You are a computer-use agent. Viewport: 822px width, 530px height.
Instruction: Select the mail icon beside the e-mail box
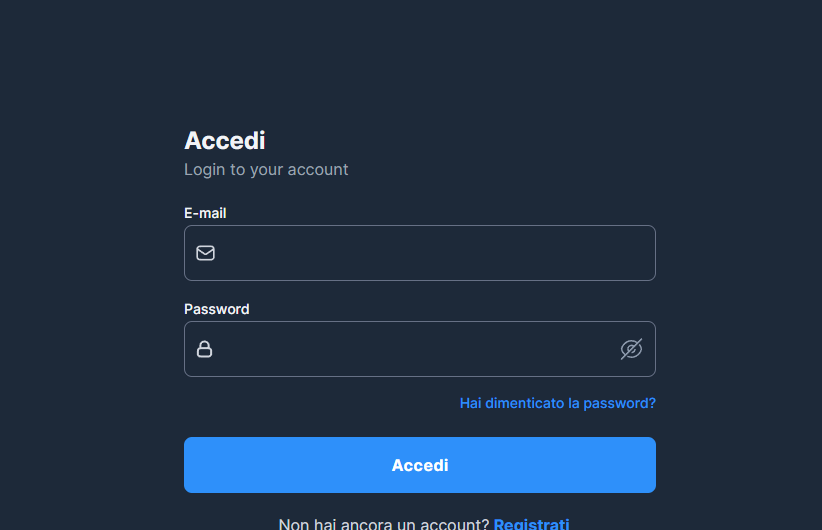pos(205,253)
